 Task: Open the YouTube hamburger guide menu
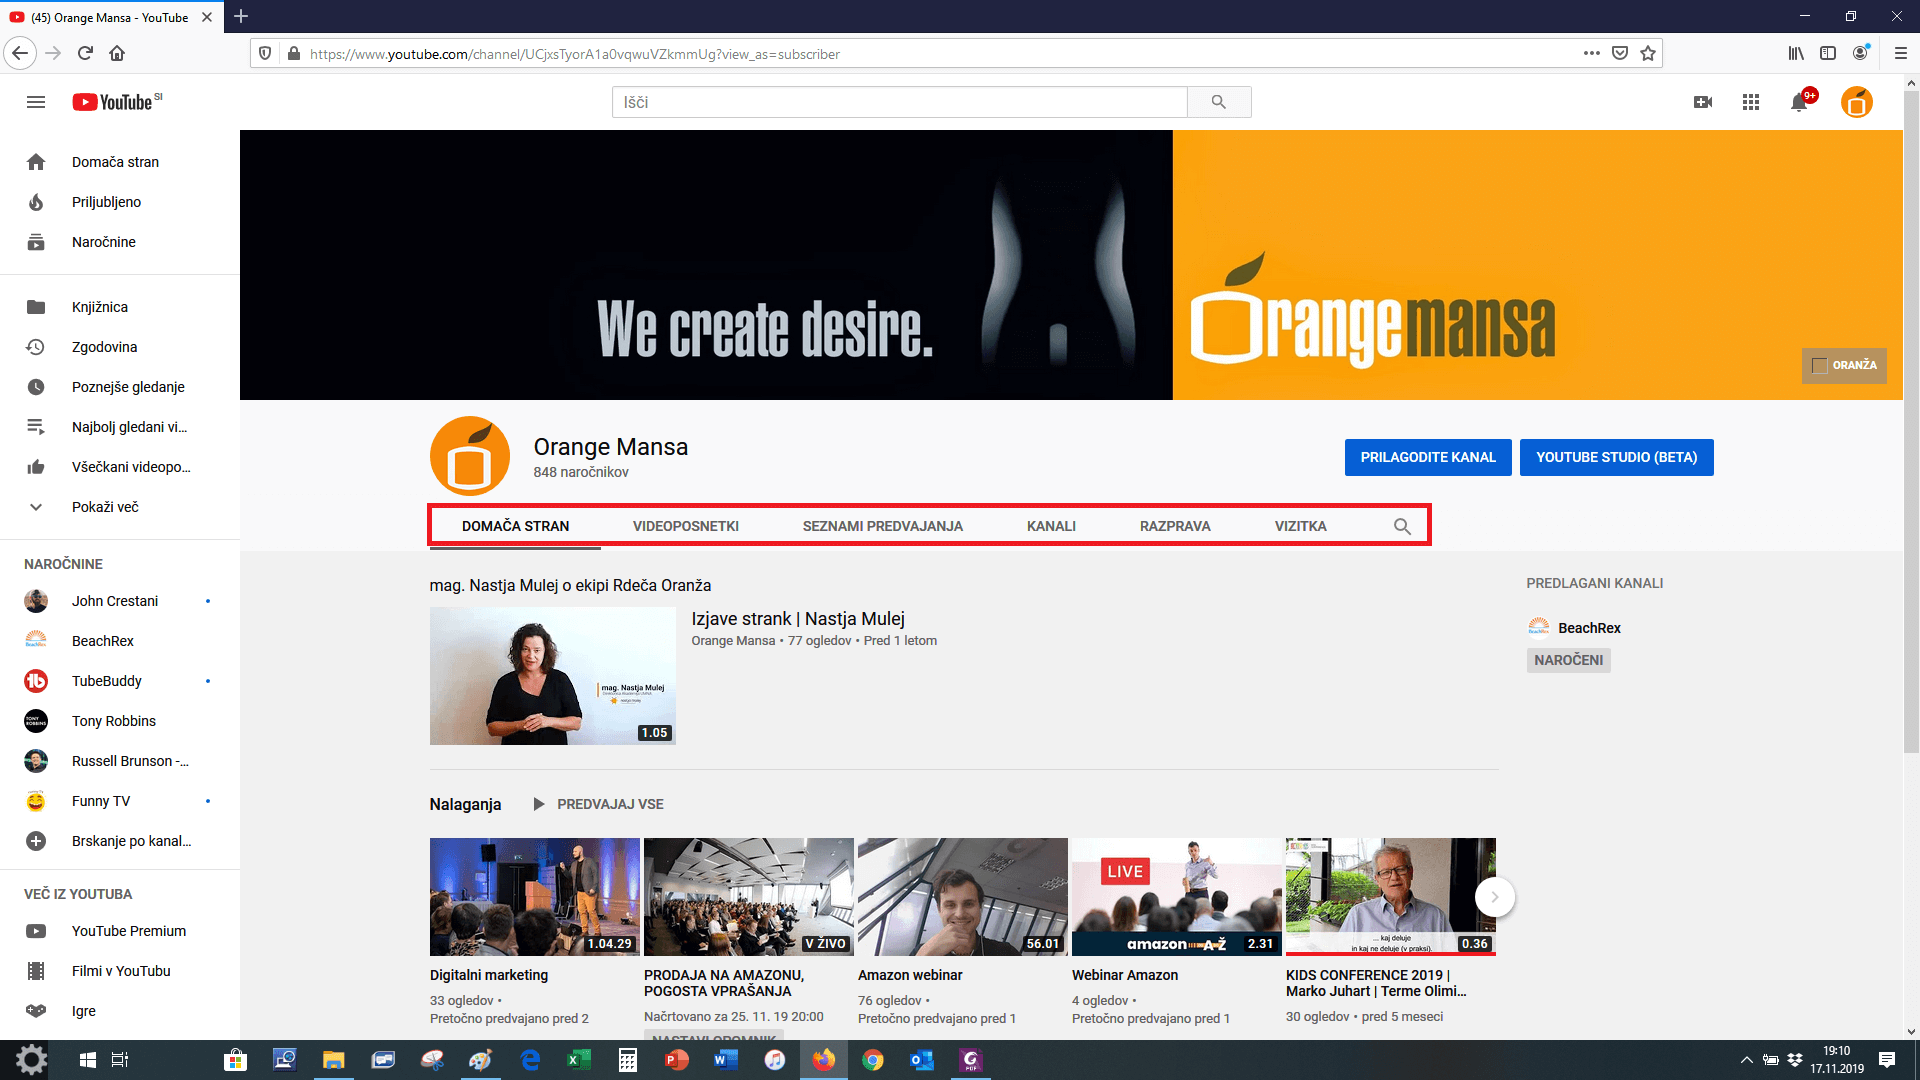(36, 102)
